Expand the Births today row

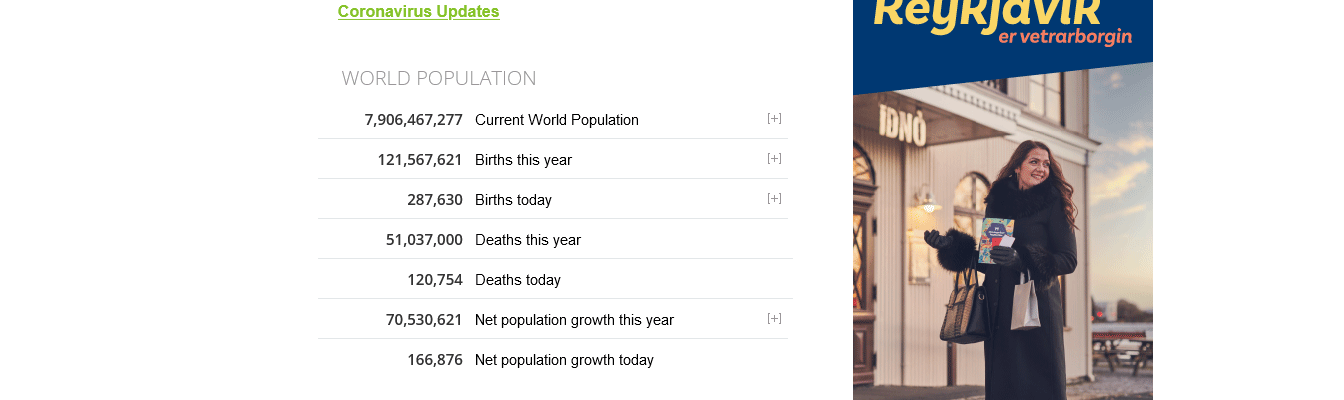point(774,199)
